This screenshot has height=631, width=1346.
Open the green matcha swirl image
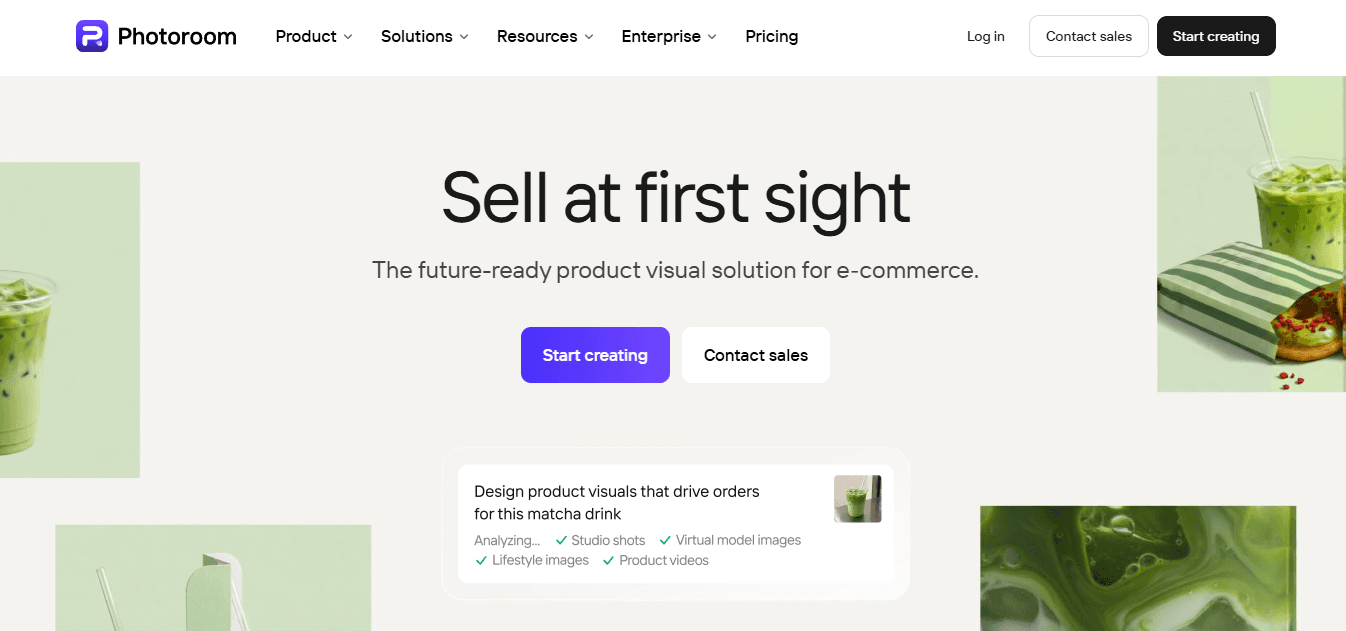pyautogui.click(x=1138, y=568)
